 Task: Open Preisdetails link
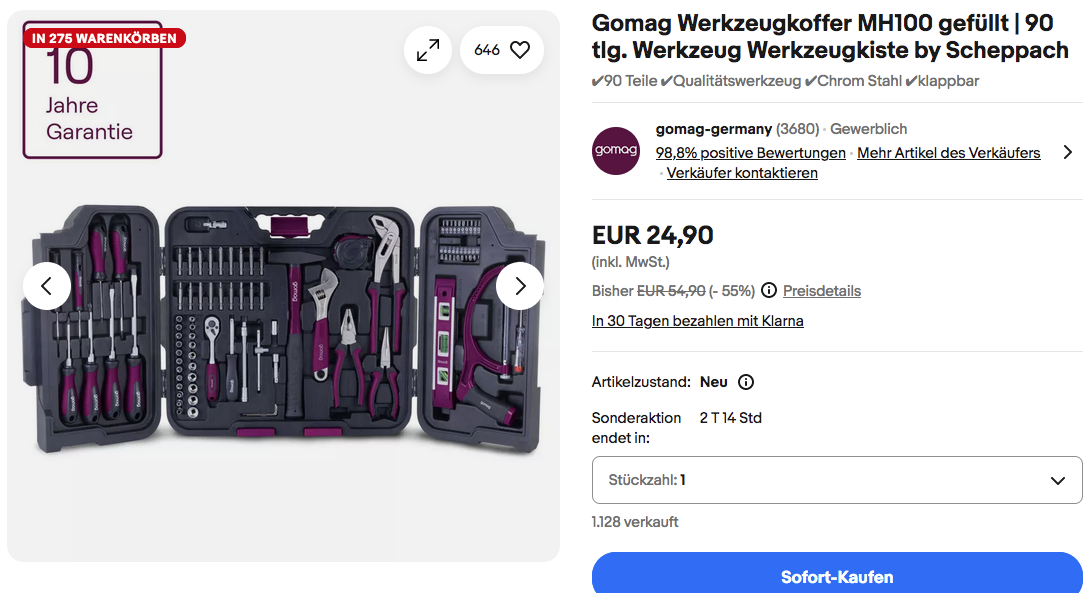[x=822, y=291]
